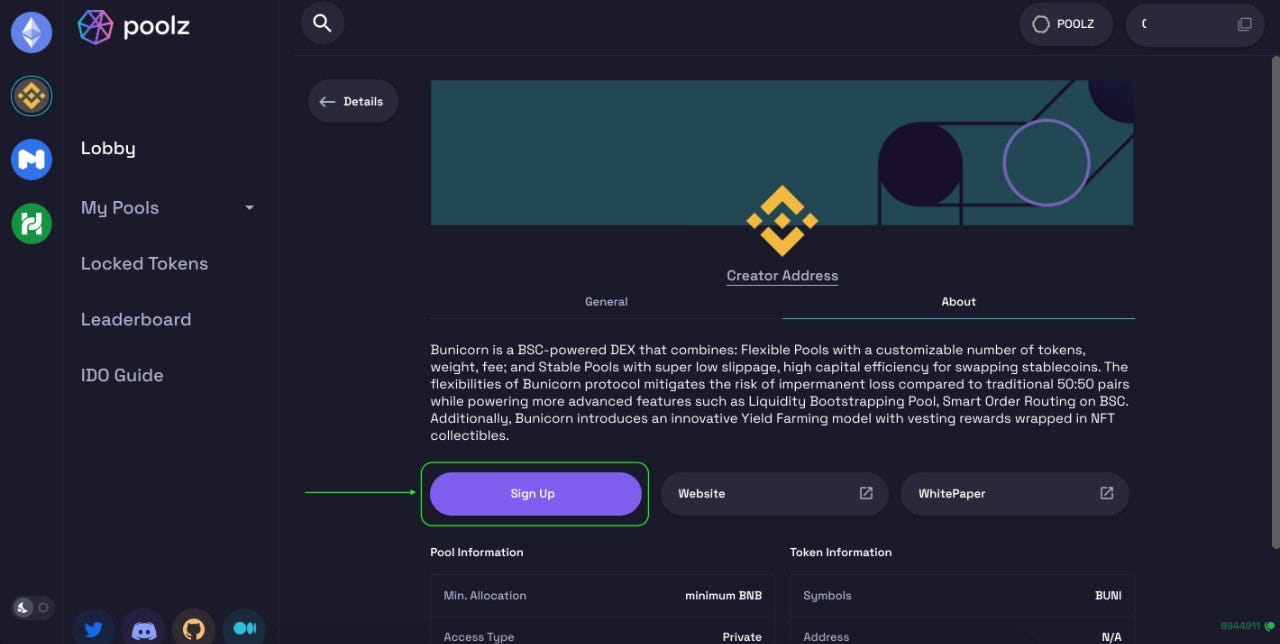Screen dimensions: 1280x644
Task: Click the Poolz logo
Action: coord(133,27)
